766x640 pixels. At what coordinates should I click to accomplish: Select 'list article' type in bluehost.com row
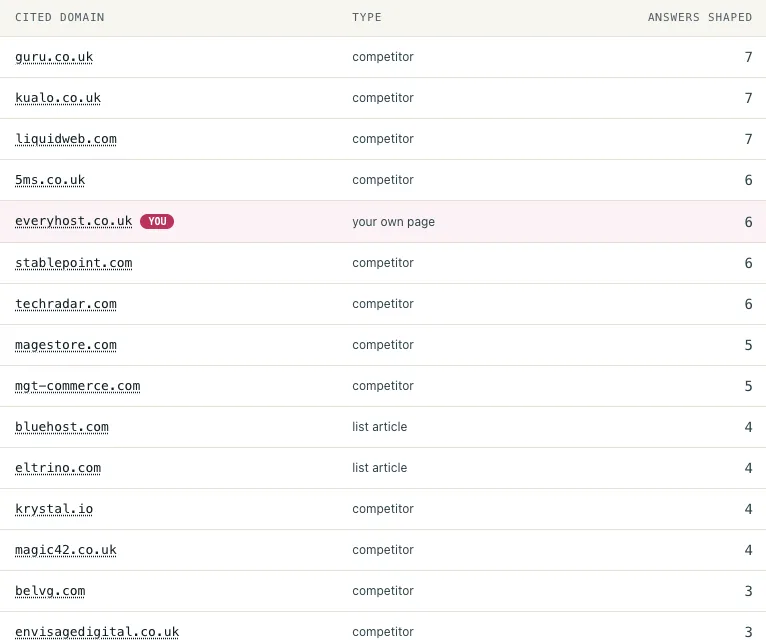click(380, 427)
